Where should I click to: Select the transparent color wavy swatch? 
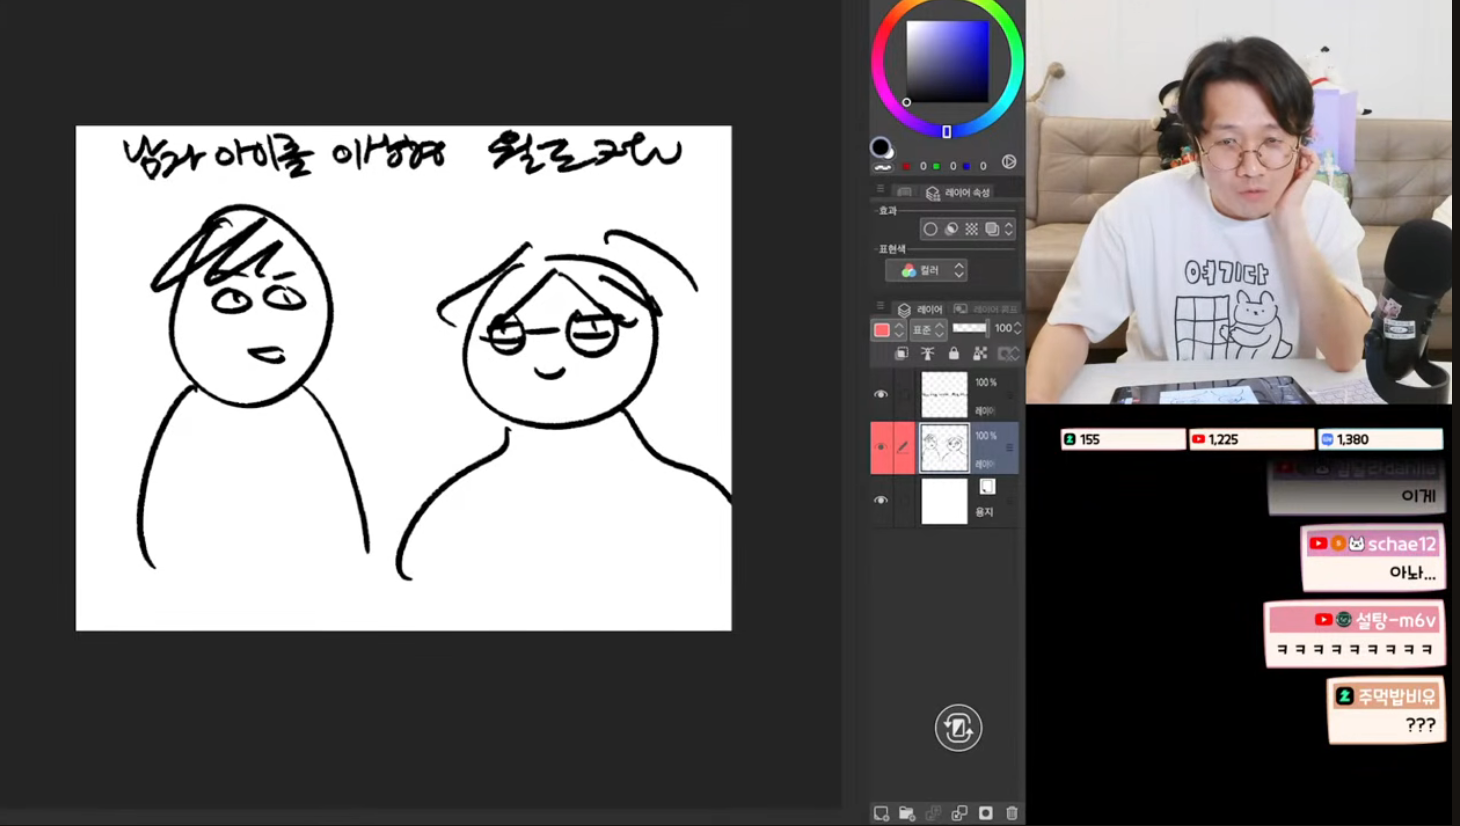pos(882,167)
